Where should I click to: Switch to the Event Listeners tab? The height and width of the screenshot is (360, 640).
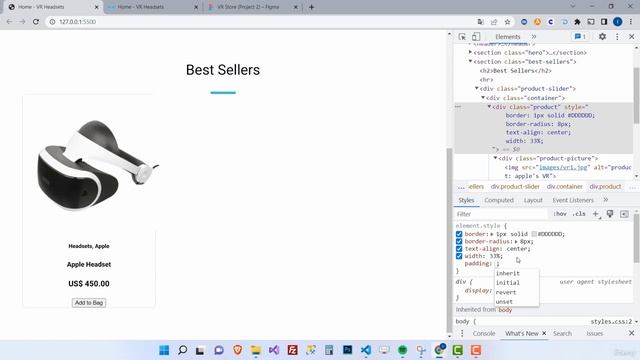tap(573, 200)
